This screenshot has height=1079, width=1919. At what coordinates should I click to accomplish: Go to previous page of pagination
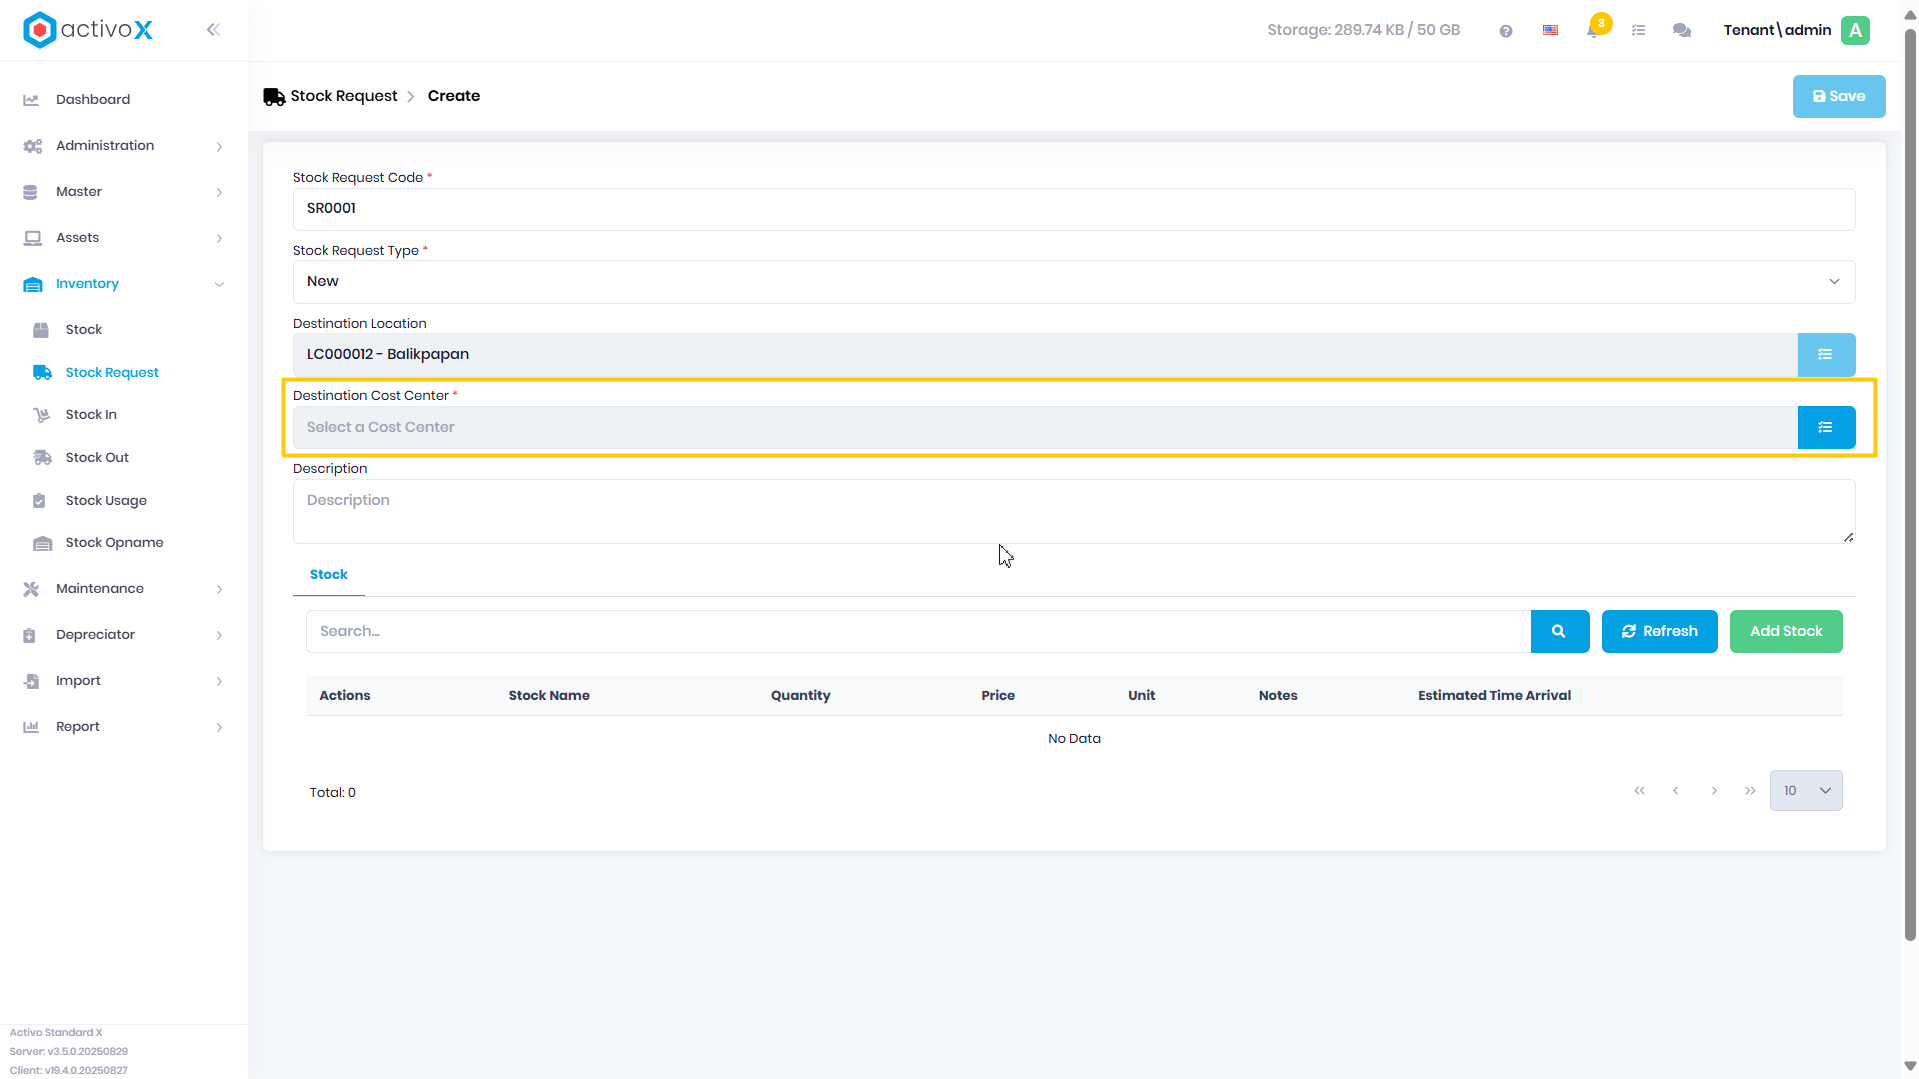pyautogui.click(x=1675, y=791)
